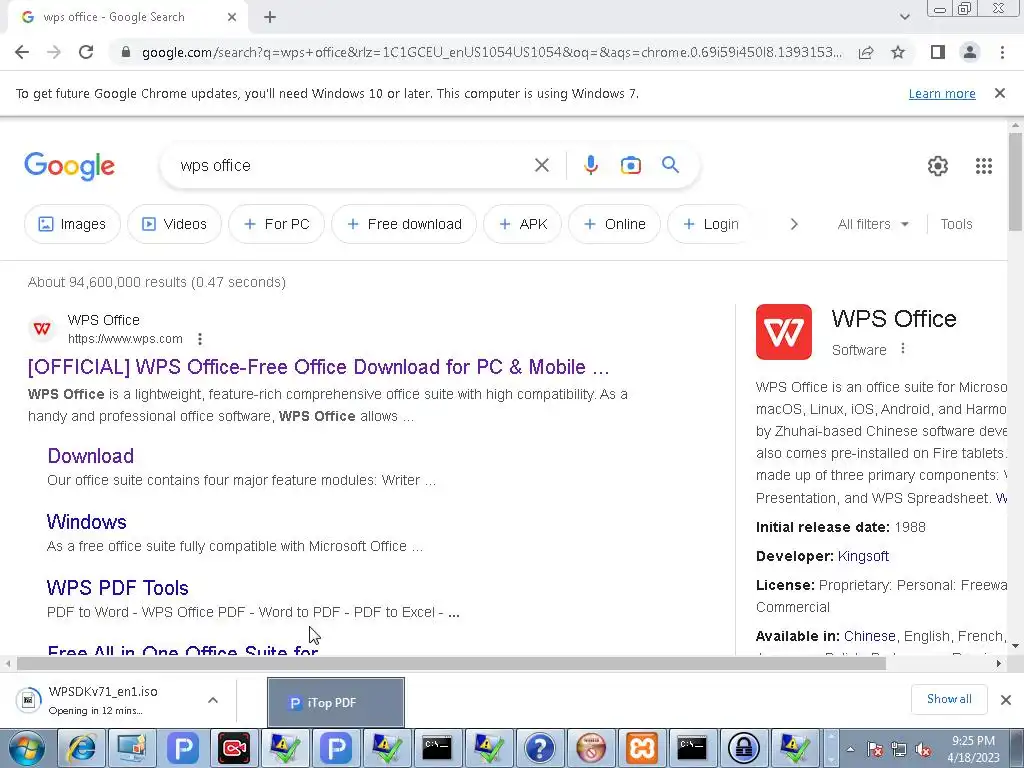The image size is (1024, 768).
Task: Open the WPSDKv71_en1.iso download item
Action: click(103, 700)
